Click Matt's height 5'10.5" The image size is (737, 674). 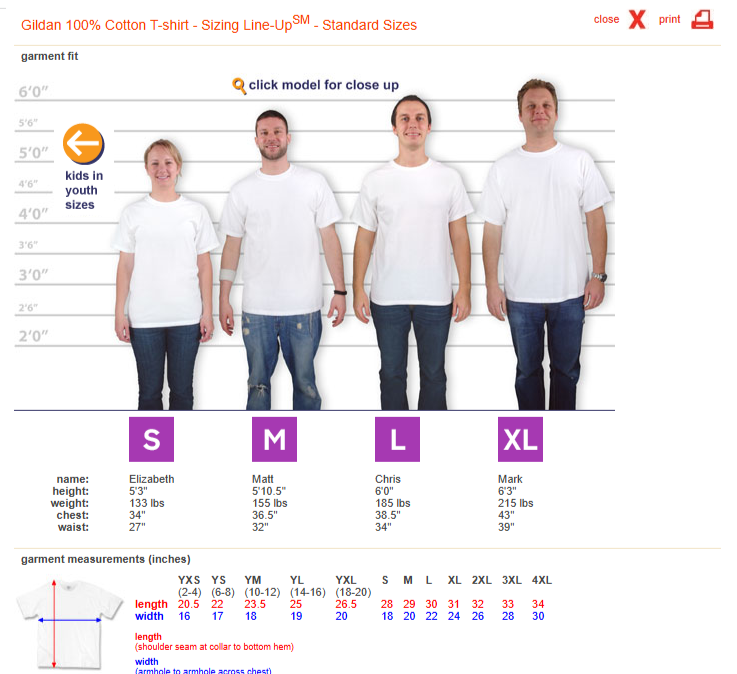click(x=269, y=491)
